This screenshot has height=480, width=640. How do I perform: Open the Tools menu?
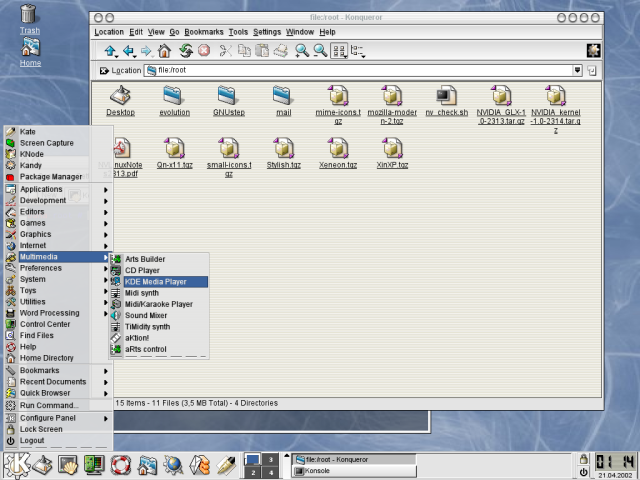point(238,32)
